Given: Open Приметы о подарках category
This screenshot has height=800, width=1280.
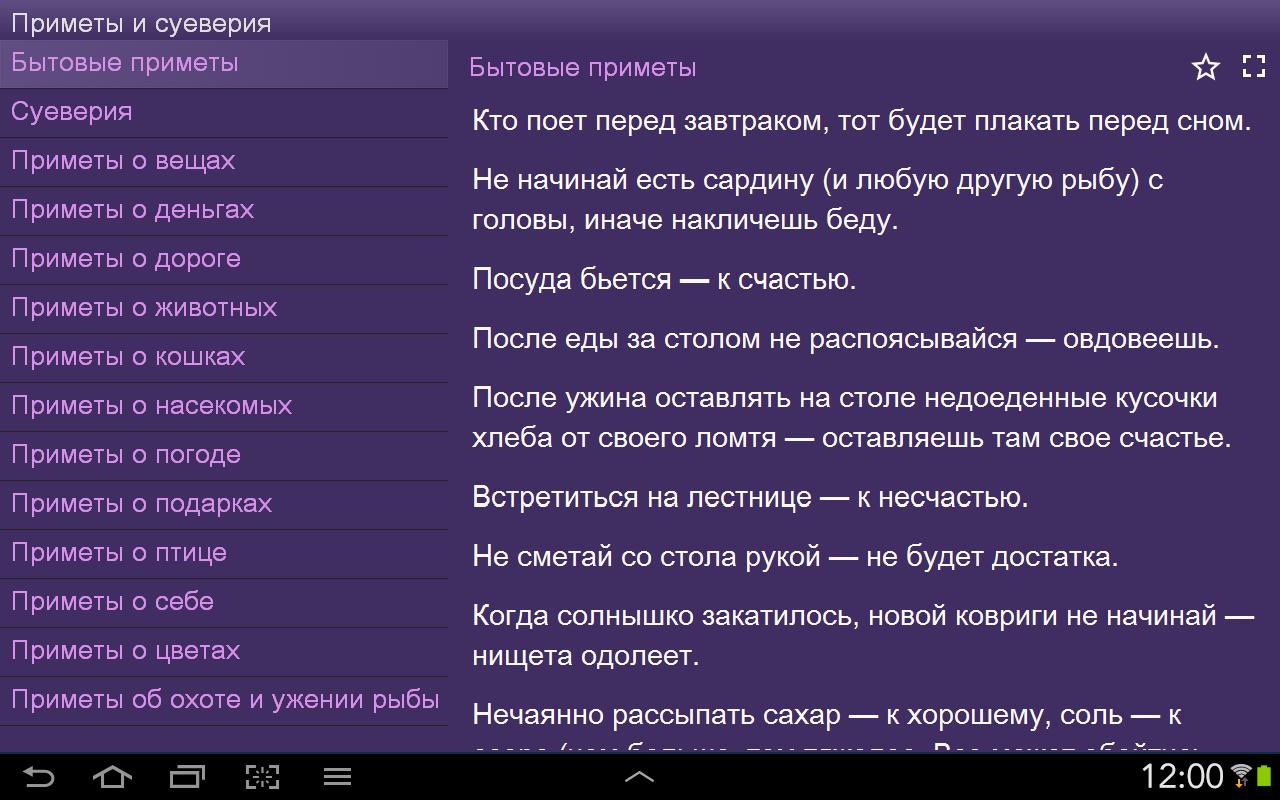Looking at the screenshot, I should (x=224, y=504).
